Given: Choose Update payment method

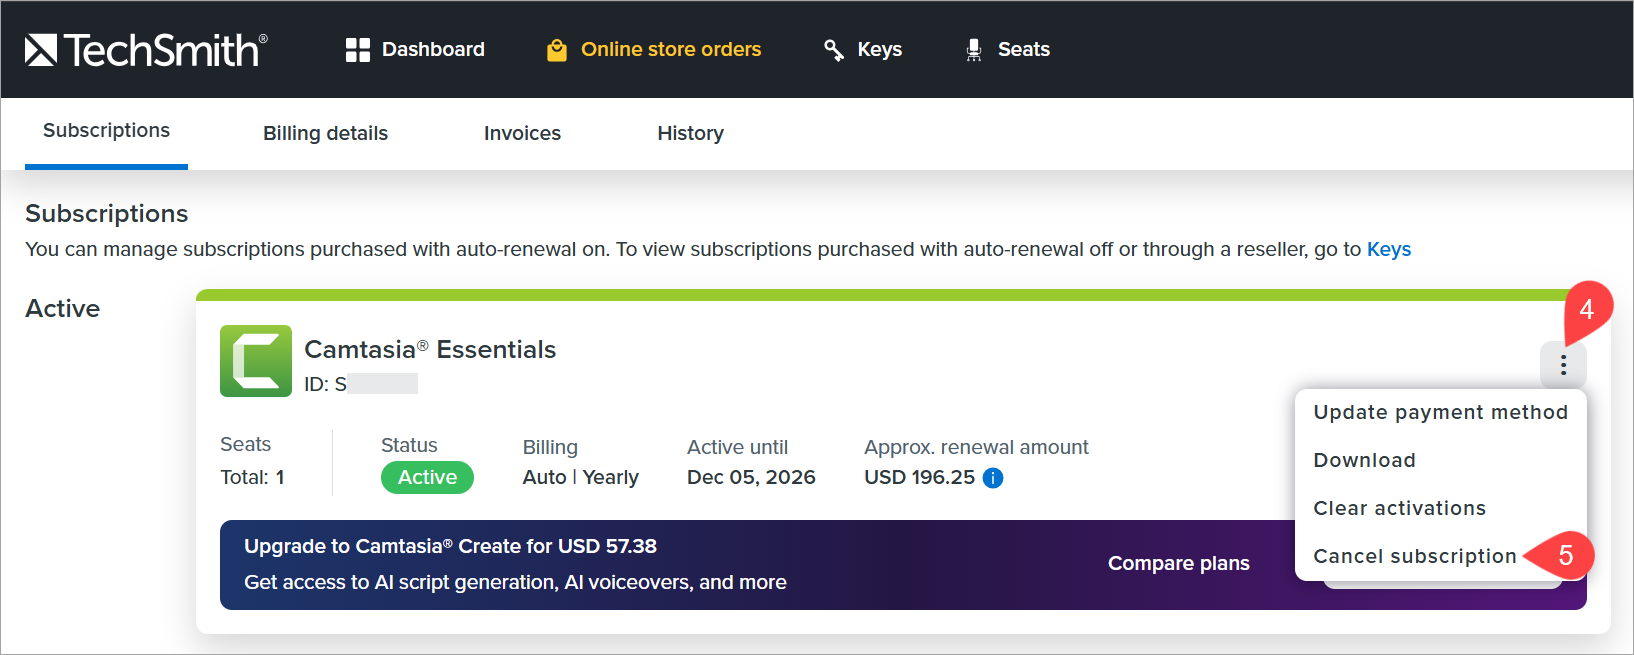Looking at the screenshot, I should click(x=1440, y=412).
